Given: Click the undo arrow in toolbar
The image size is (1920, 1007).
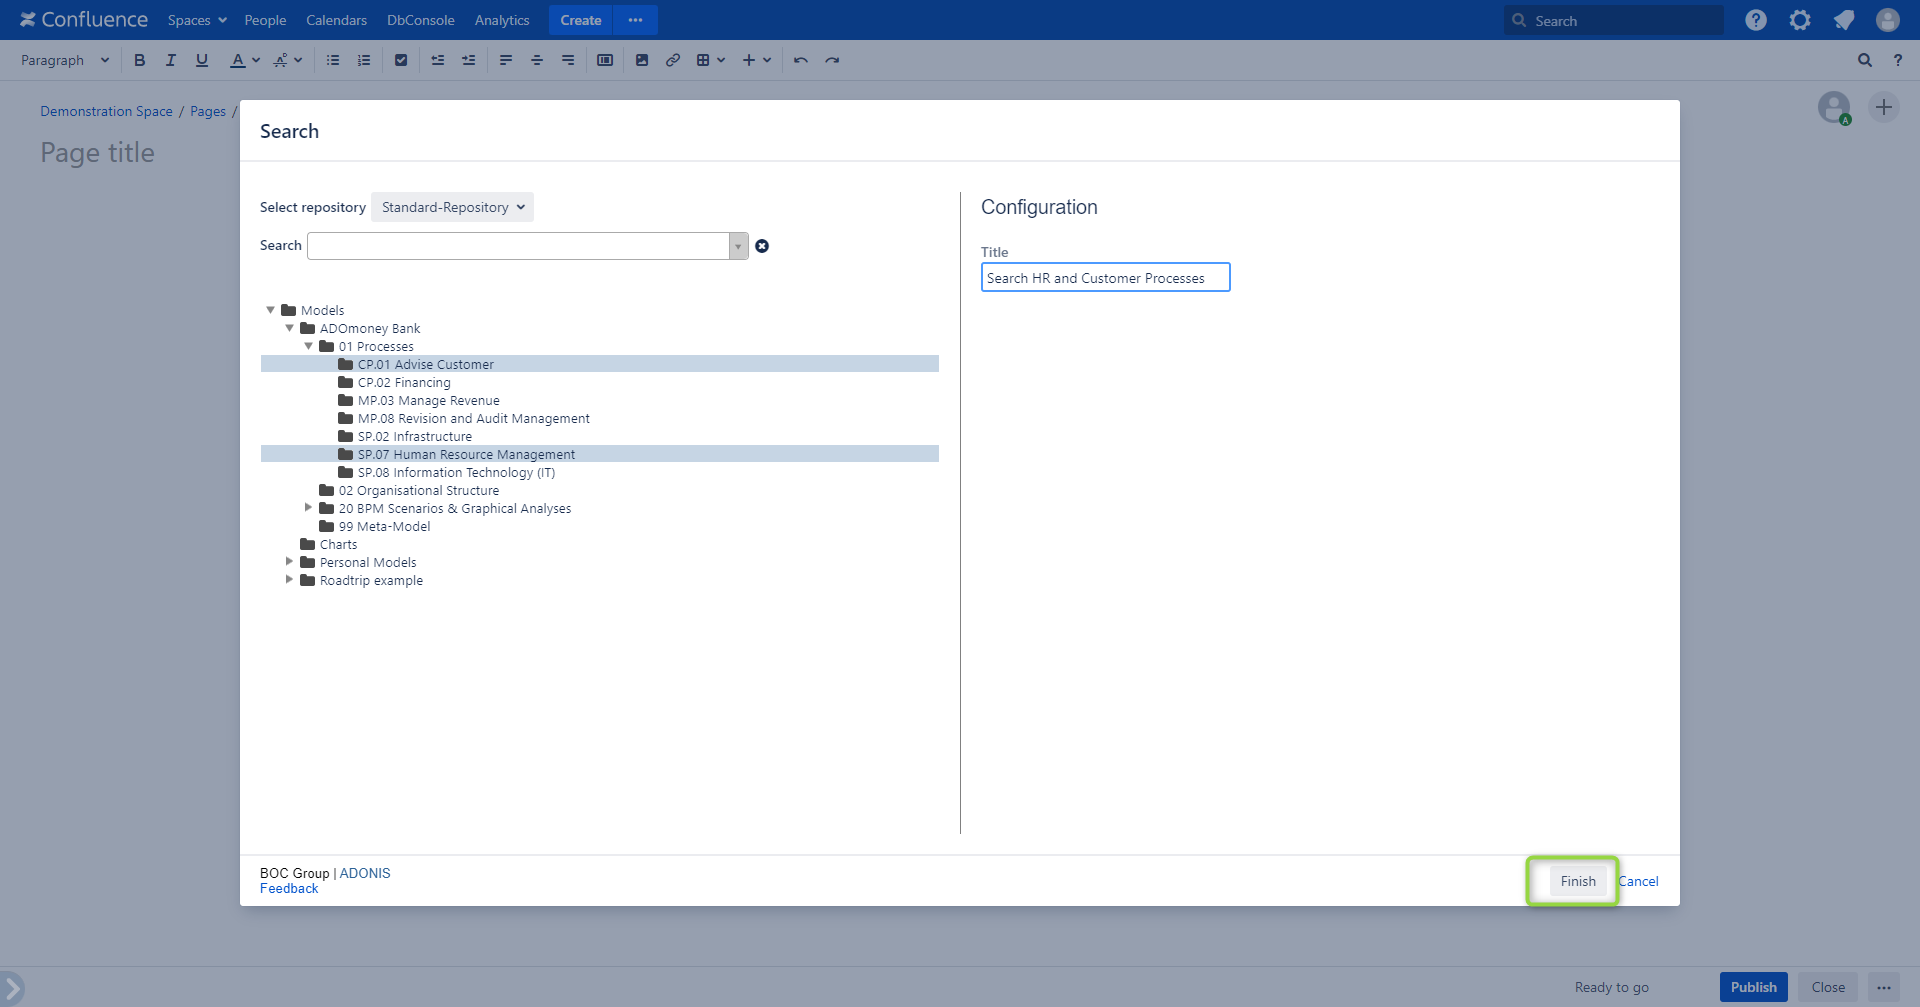Looking at the screenshot, I should (x=801, y=60).
